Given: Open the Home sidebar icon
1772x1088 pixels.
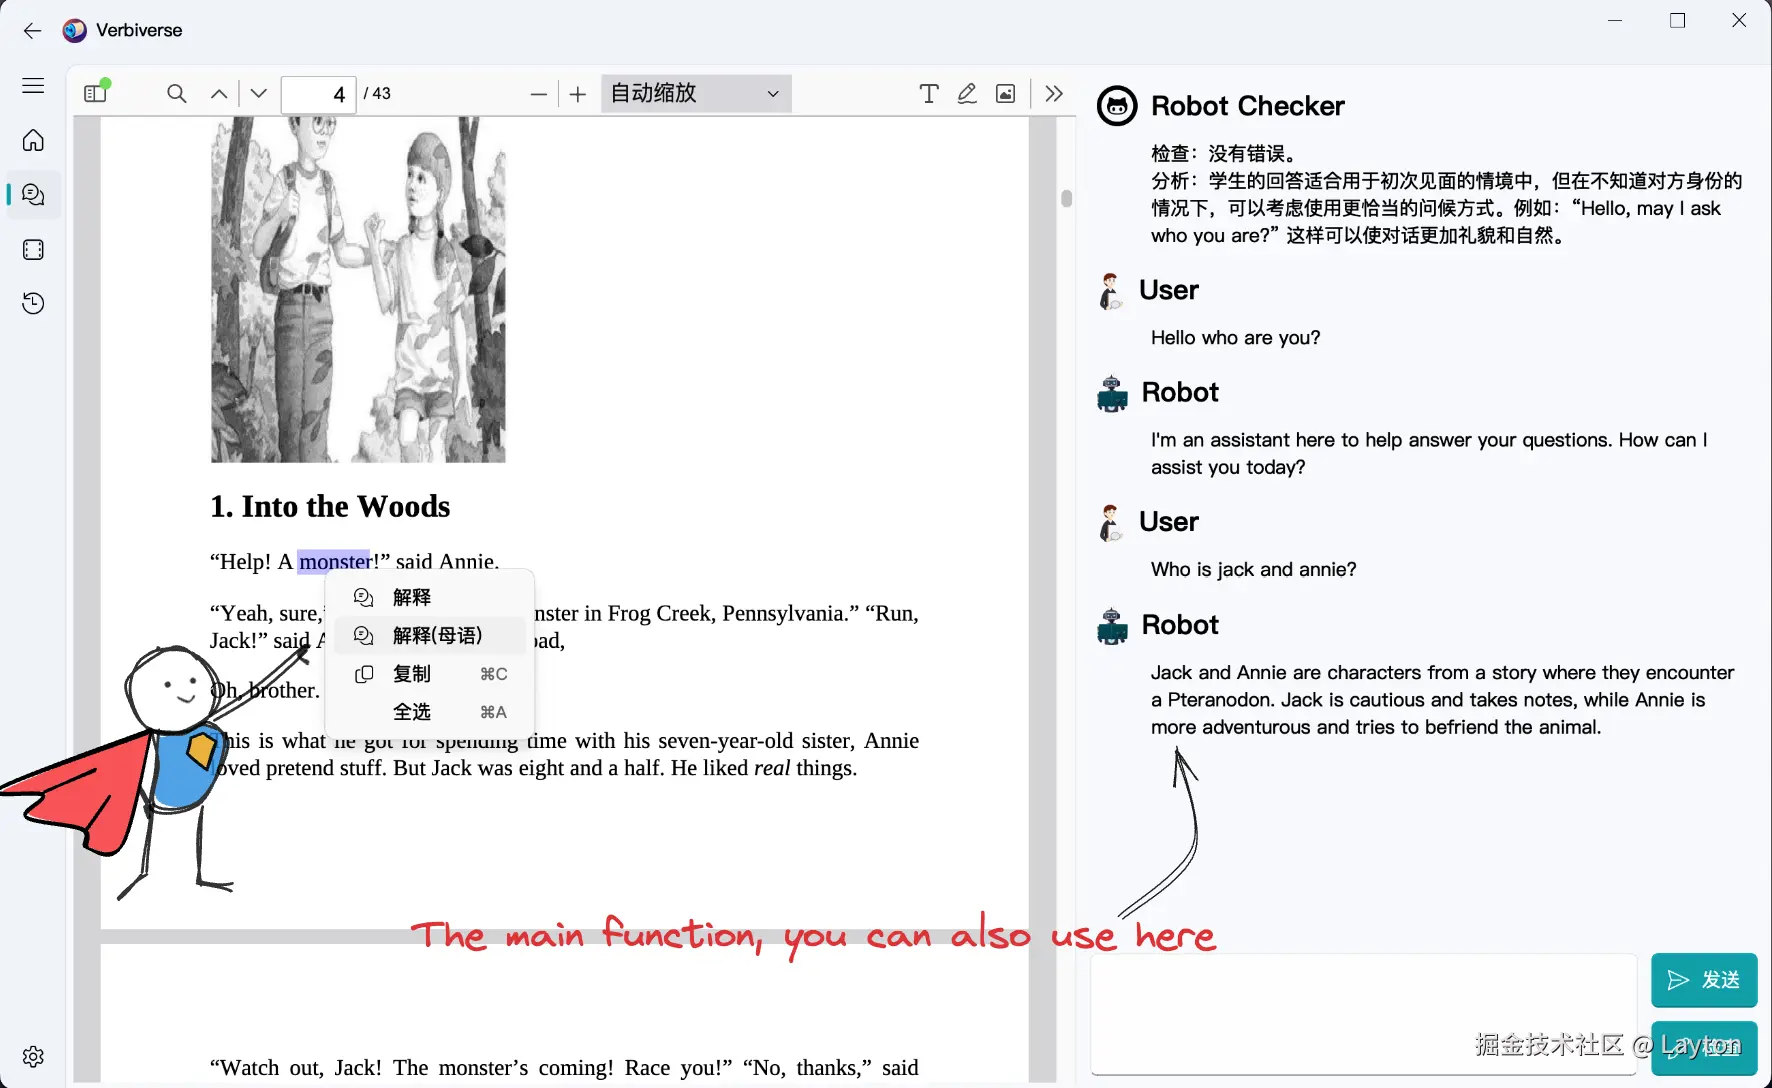Looking at the screenshot, I should [x=33, y=141].
